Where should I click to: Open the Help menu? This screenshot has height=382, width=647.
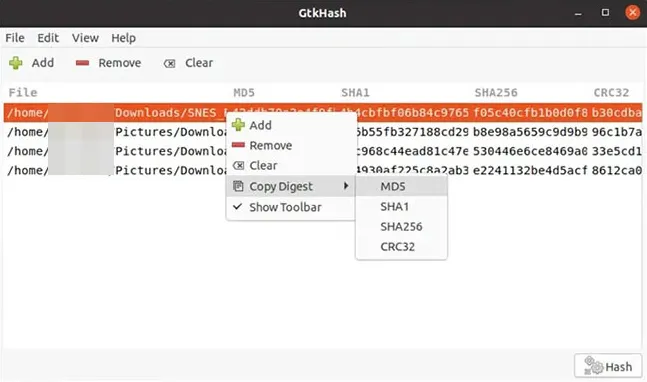click(123, 38)
